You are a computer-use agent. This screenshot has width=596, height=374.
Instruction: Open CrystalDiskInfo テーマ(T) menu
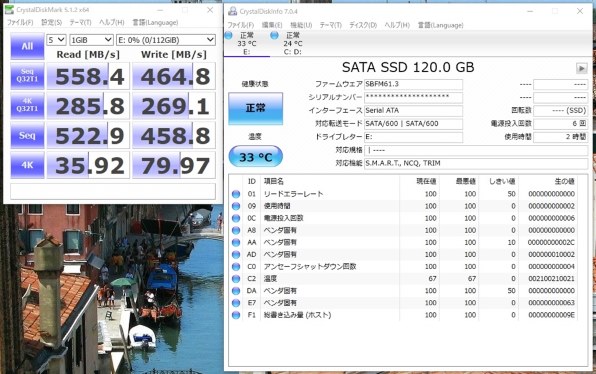tap(330, 25)
